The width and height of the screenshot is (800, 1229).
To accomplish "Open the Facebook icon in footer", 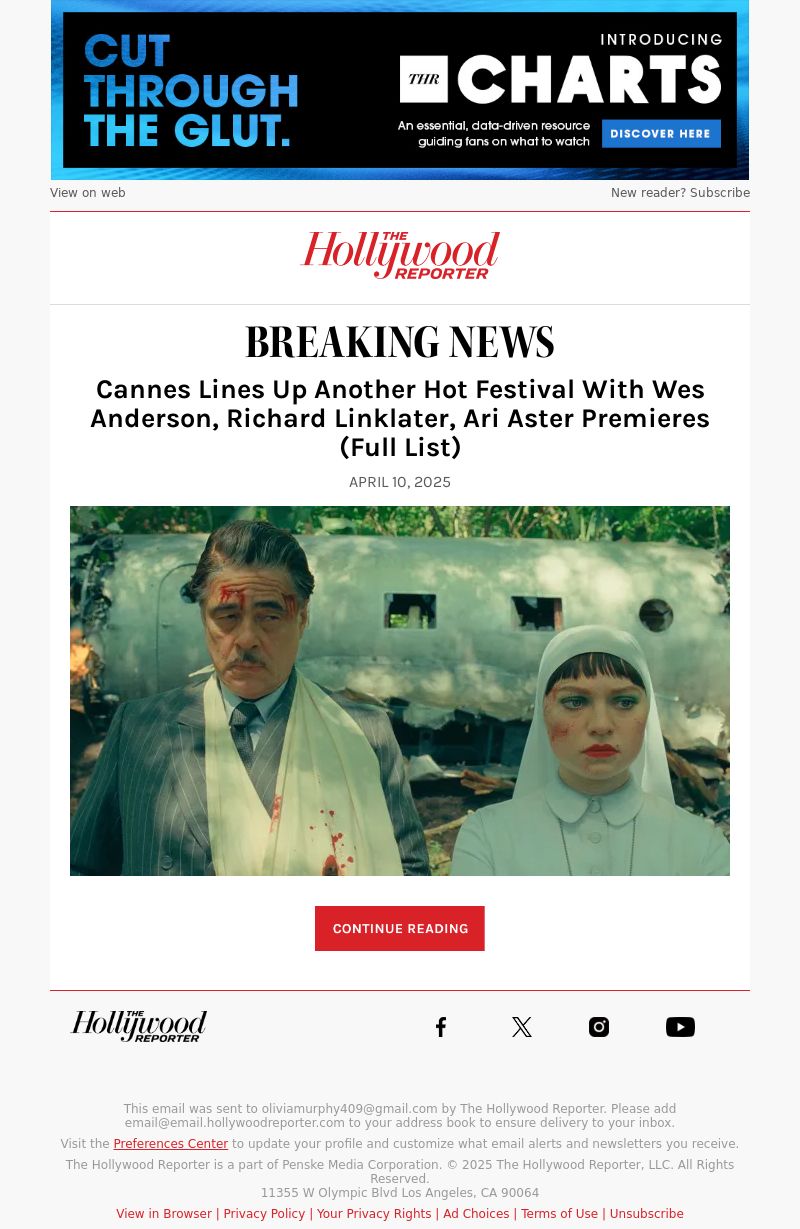I will (441, 1027).
